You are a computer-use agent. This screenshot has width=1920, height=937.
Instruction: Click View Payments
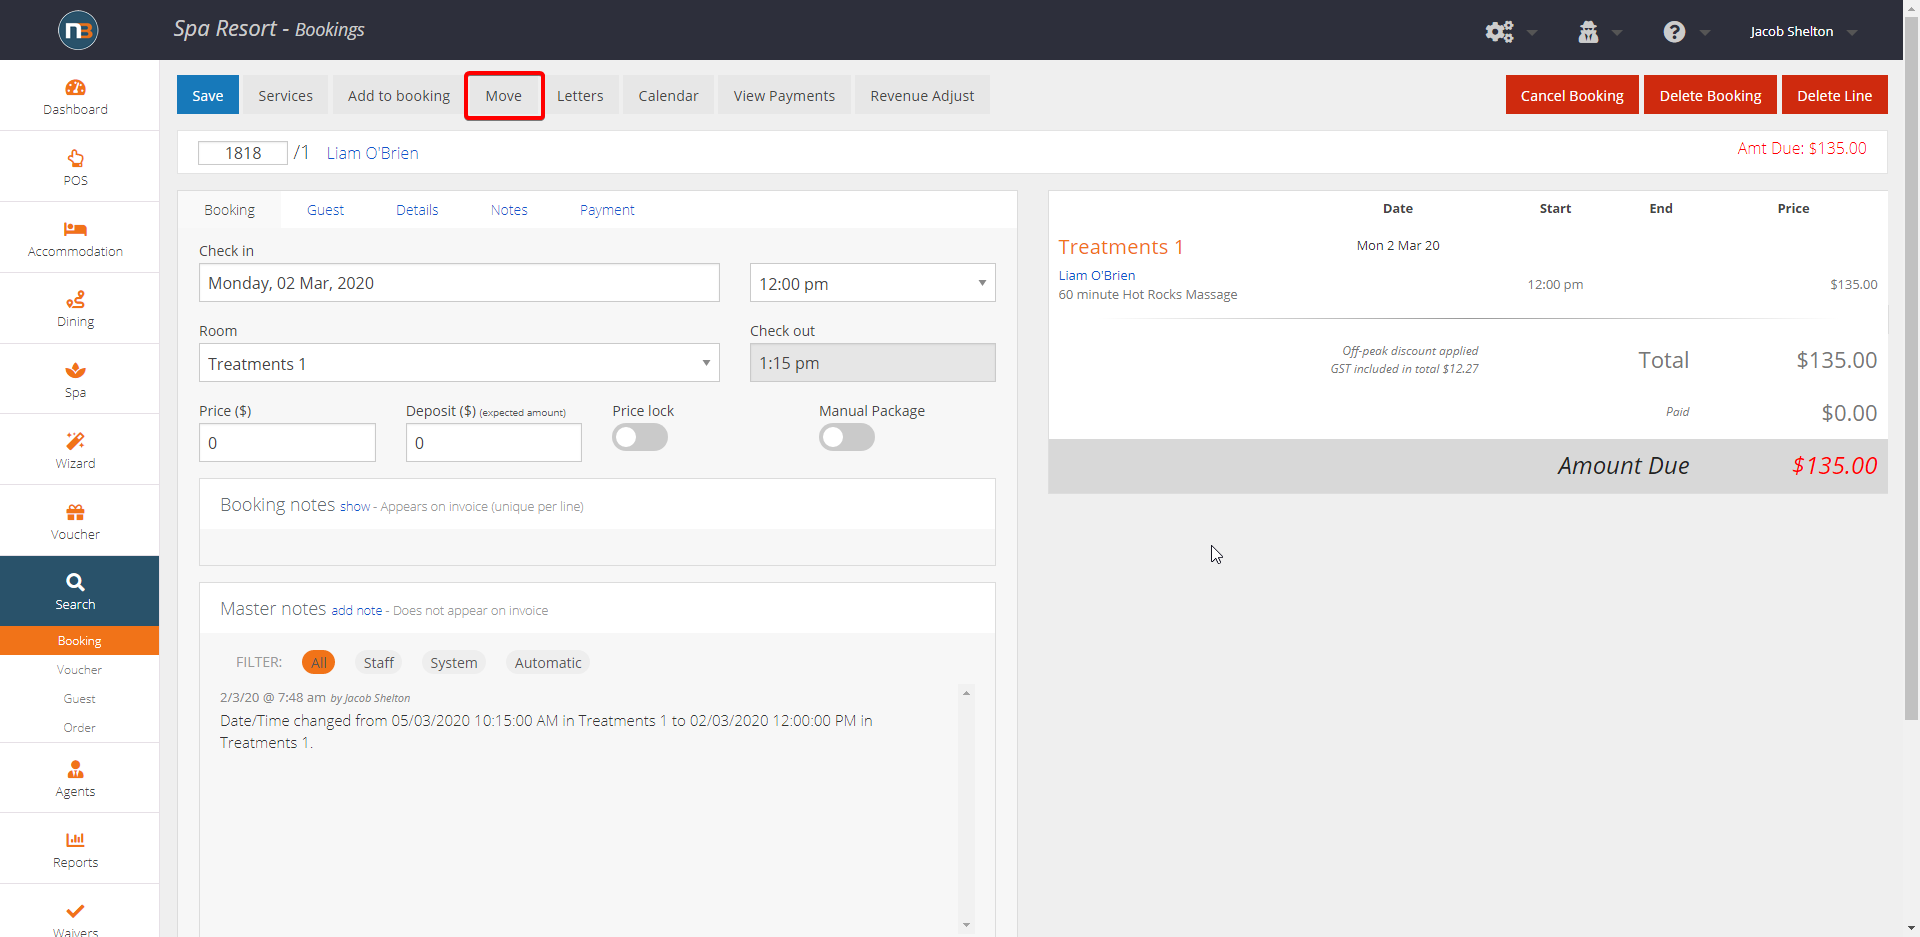click(784, 95)
